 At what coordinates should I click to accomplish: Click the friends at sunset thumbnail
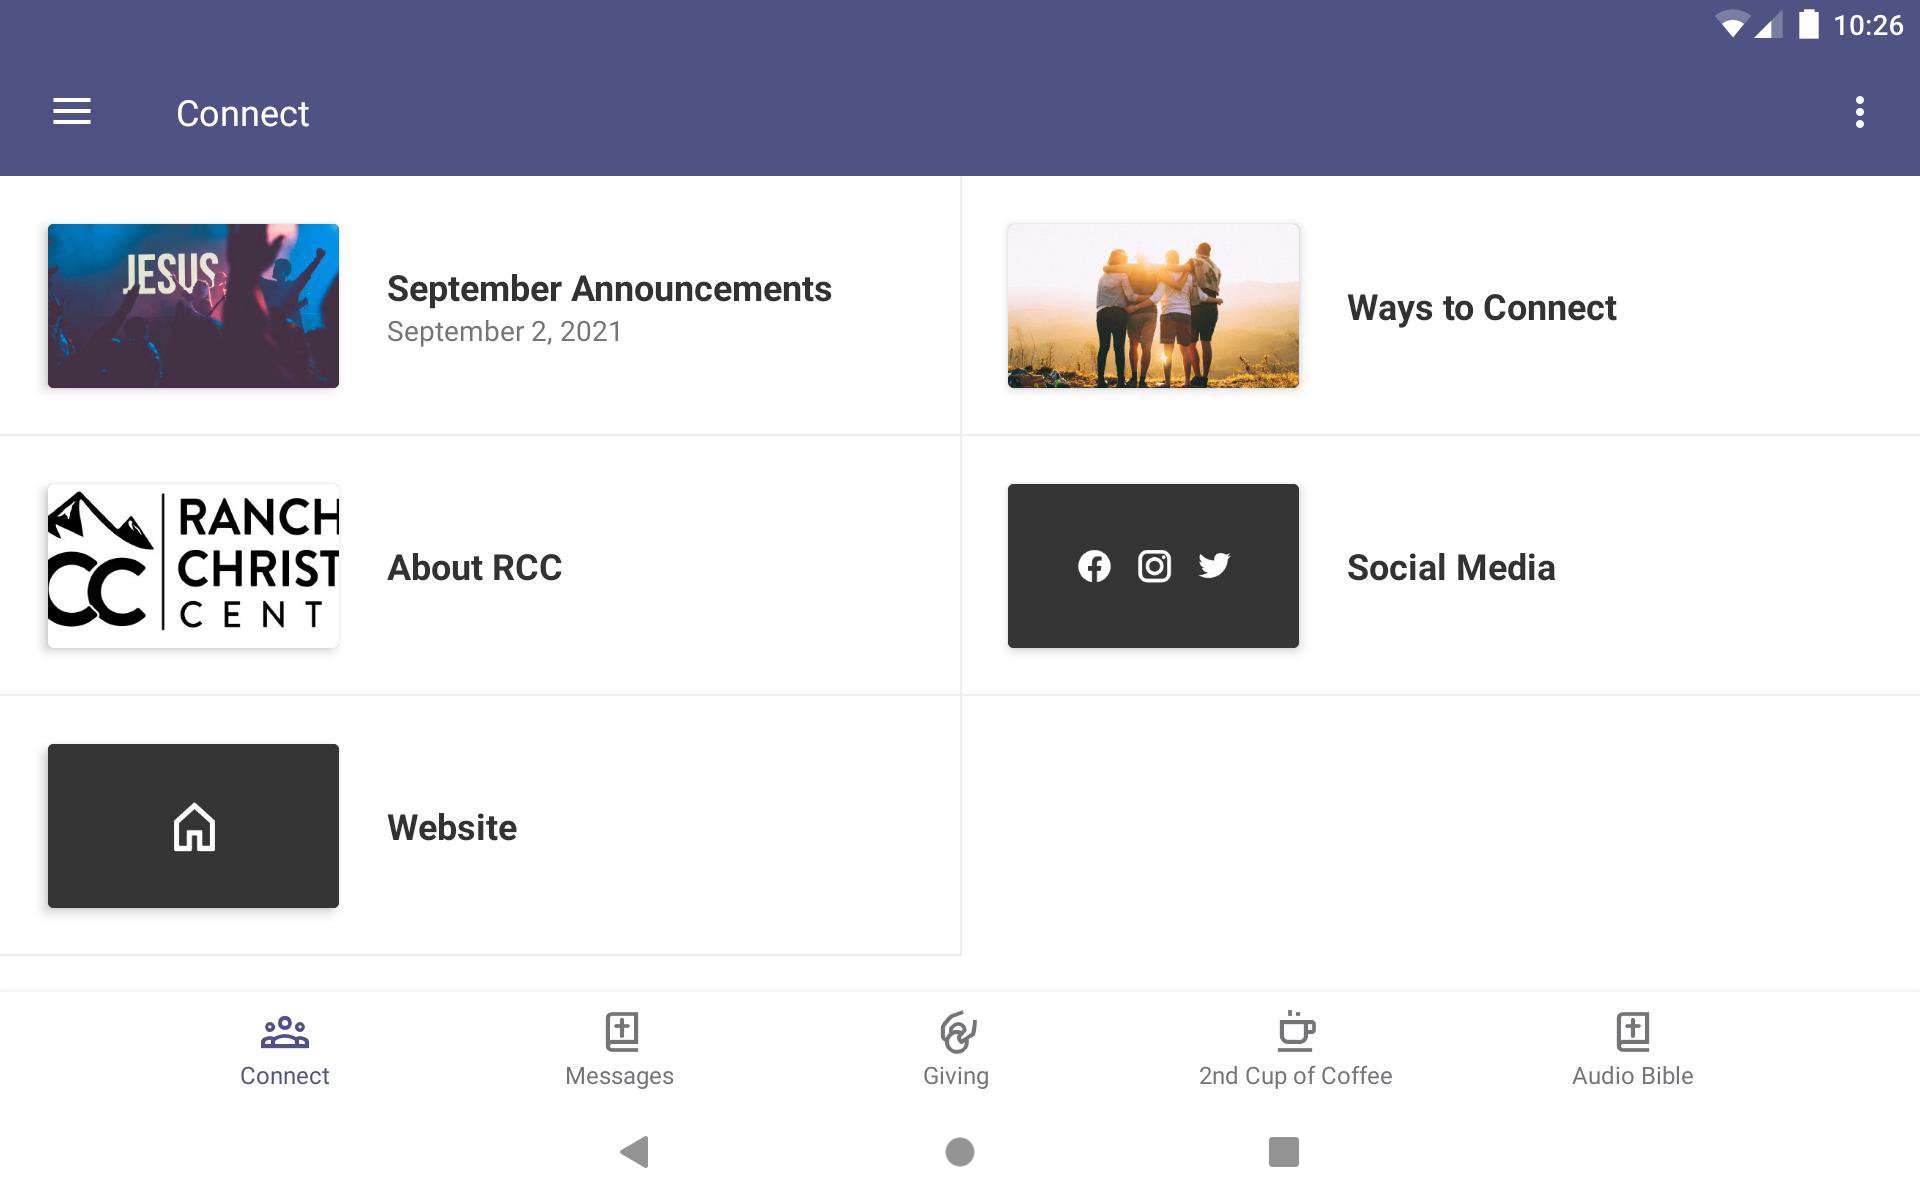click(x=1153, y=306)
